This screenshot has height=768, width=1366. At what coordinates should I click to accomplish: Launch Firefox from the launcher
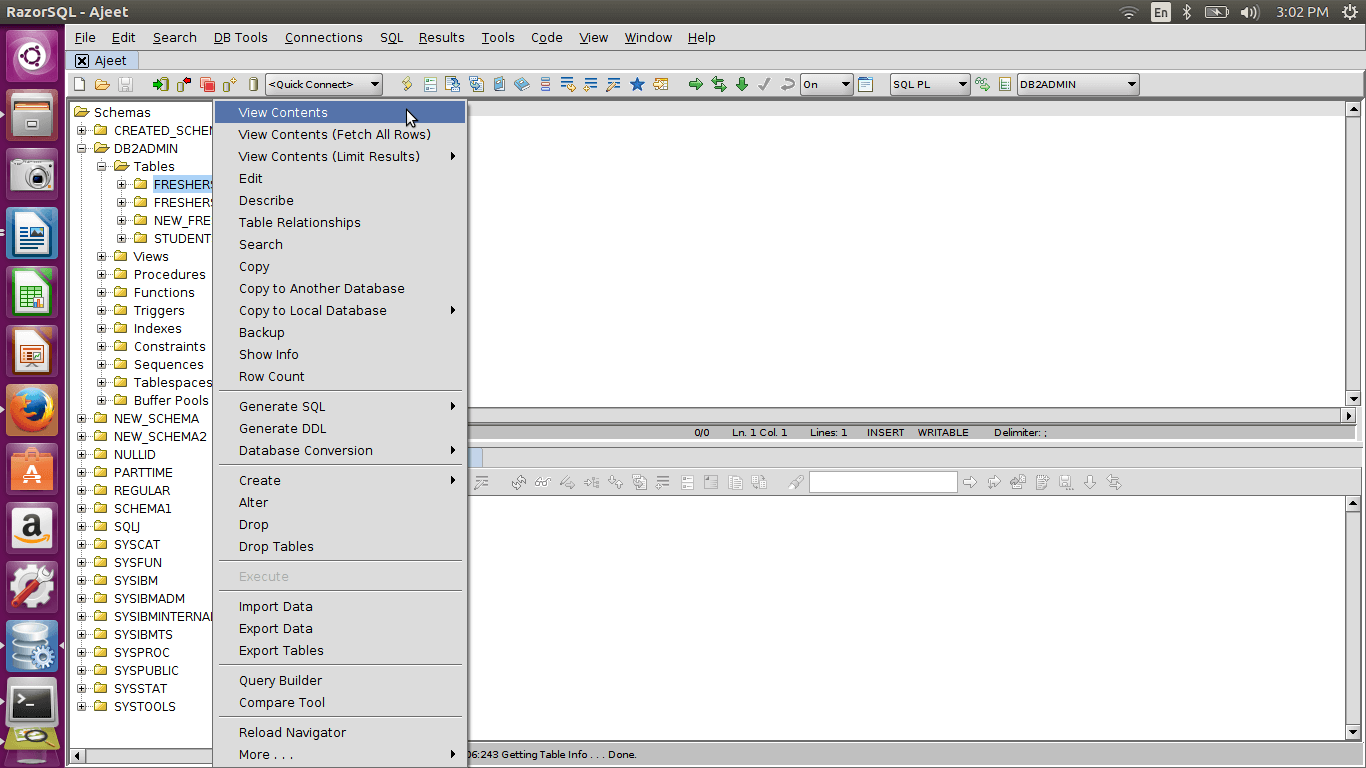33,410
